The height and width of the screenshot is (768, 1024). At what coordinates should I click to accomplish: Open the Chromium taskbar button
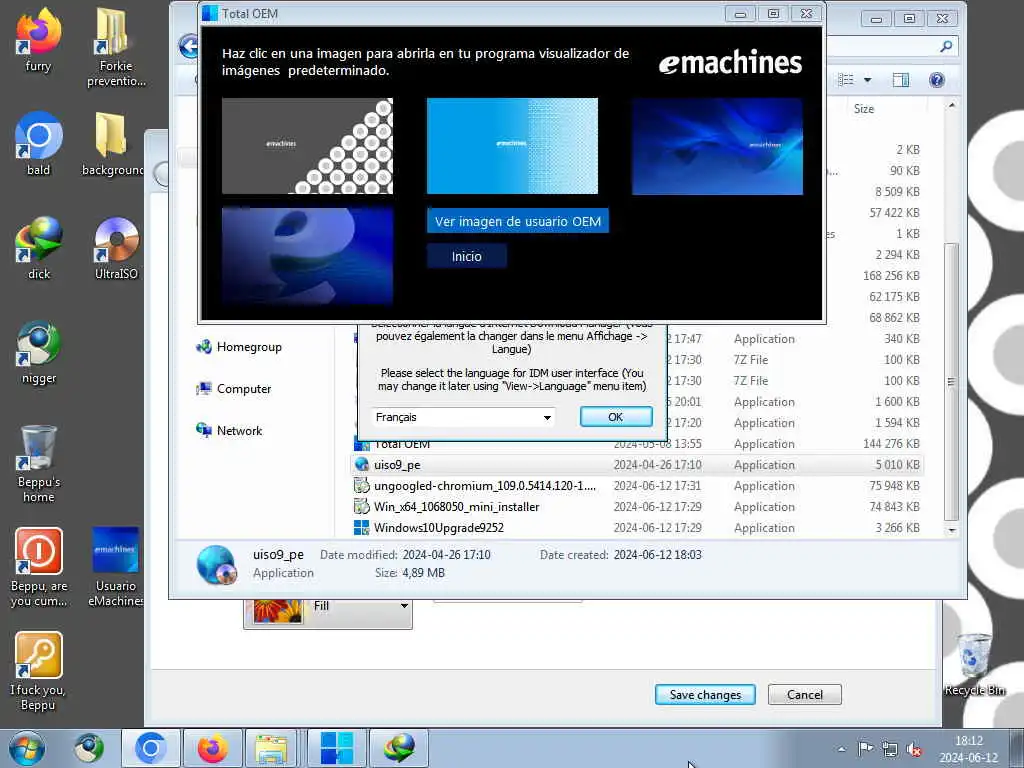[x=150, y=748]
